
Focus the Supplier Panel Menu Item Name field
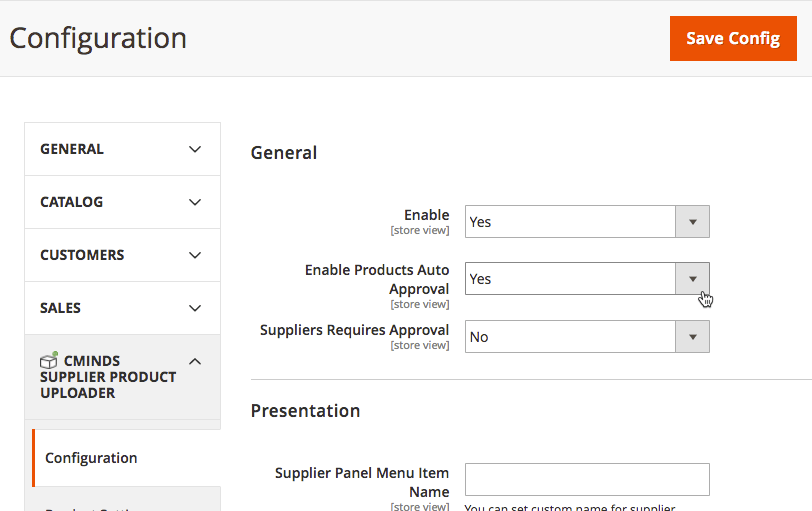tap(587, 479)
